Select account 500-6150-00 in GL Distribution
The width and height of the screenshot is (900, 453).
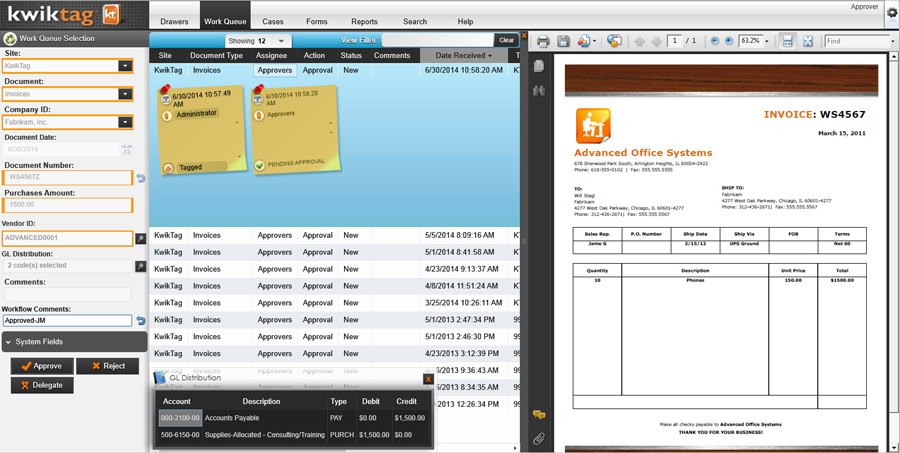pos(180,435)
